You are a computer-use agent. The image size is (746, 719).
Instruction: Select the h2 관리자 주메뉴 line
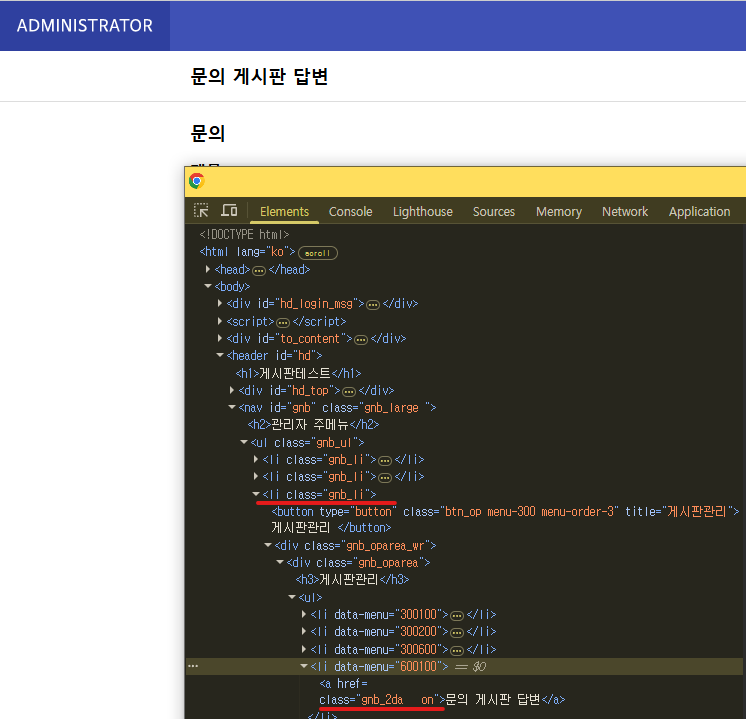pos(314,424)
